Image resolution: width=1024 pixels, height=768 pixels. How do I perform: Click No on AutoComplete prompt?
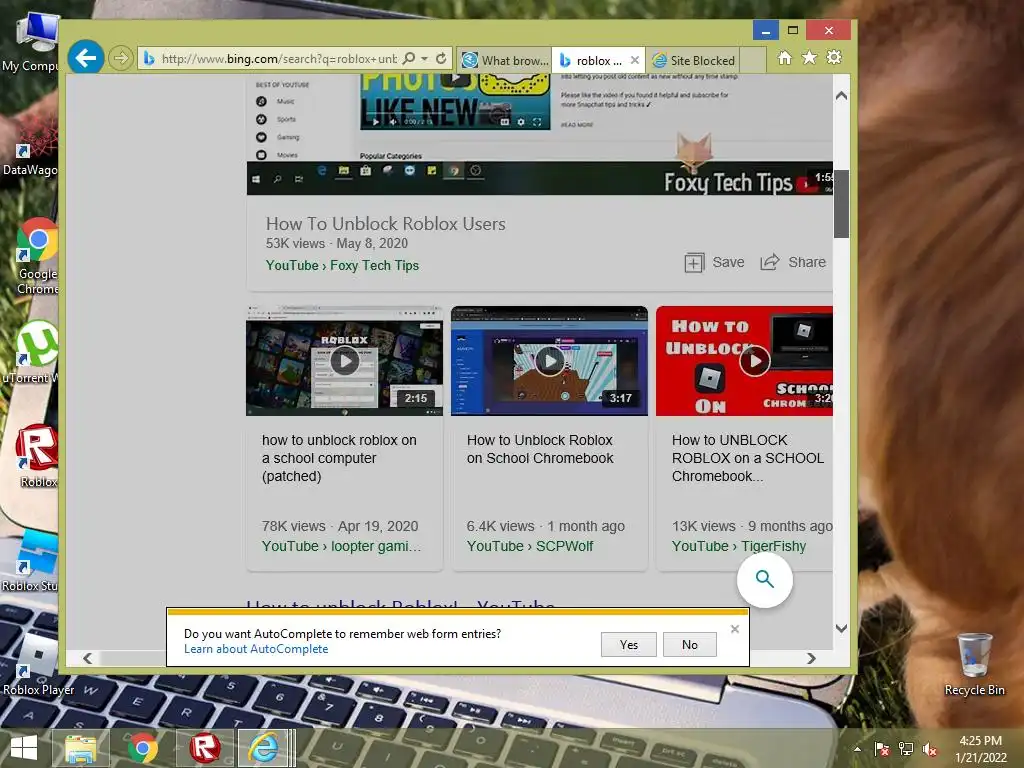click(690, 645)
